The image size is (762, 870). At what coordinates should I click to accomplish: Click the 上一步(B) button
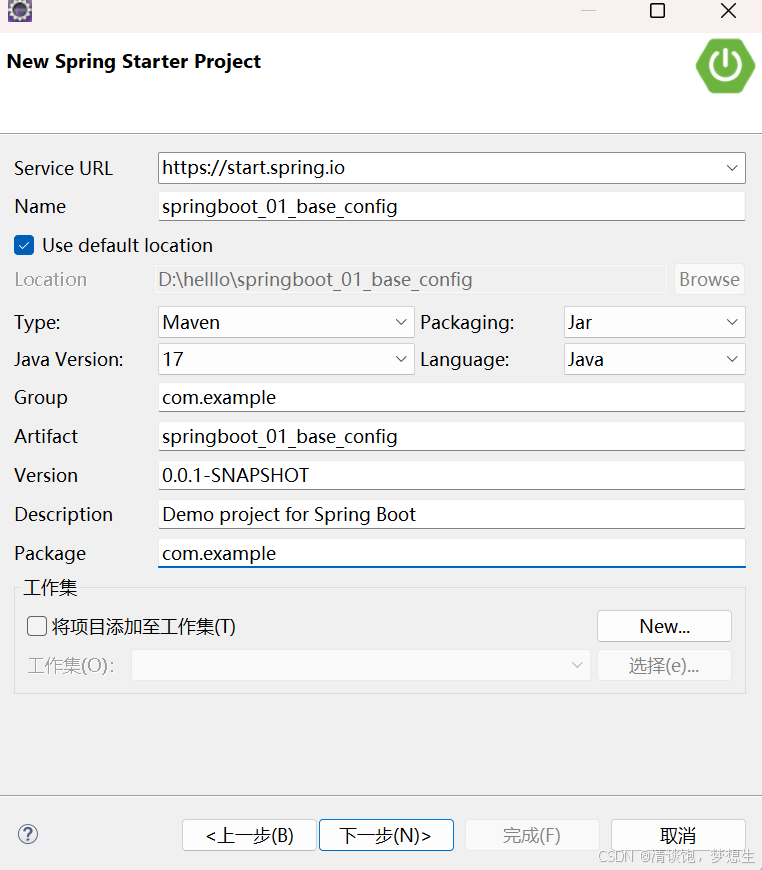point(249,834)
